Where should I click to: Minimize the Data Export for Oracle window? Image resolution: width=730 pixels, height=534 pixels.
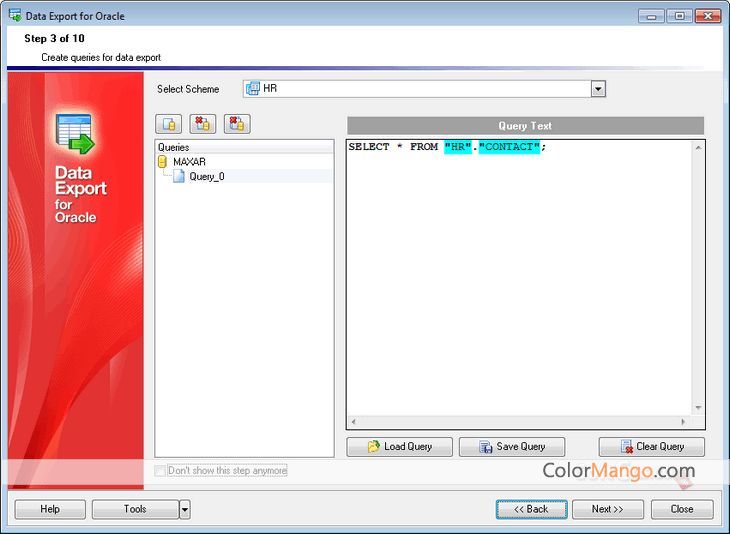[651, 16]
